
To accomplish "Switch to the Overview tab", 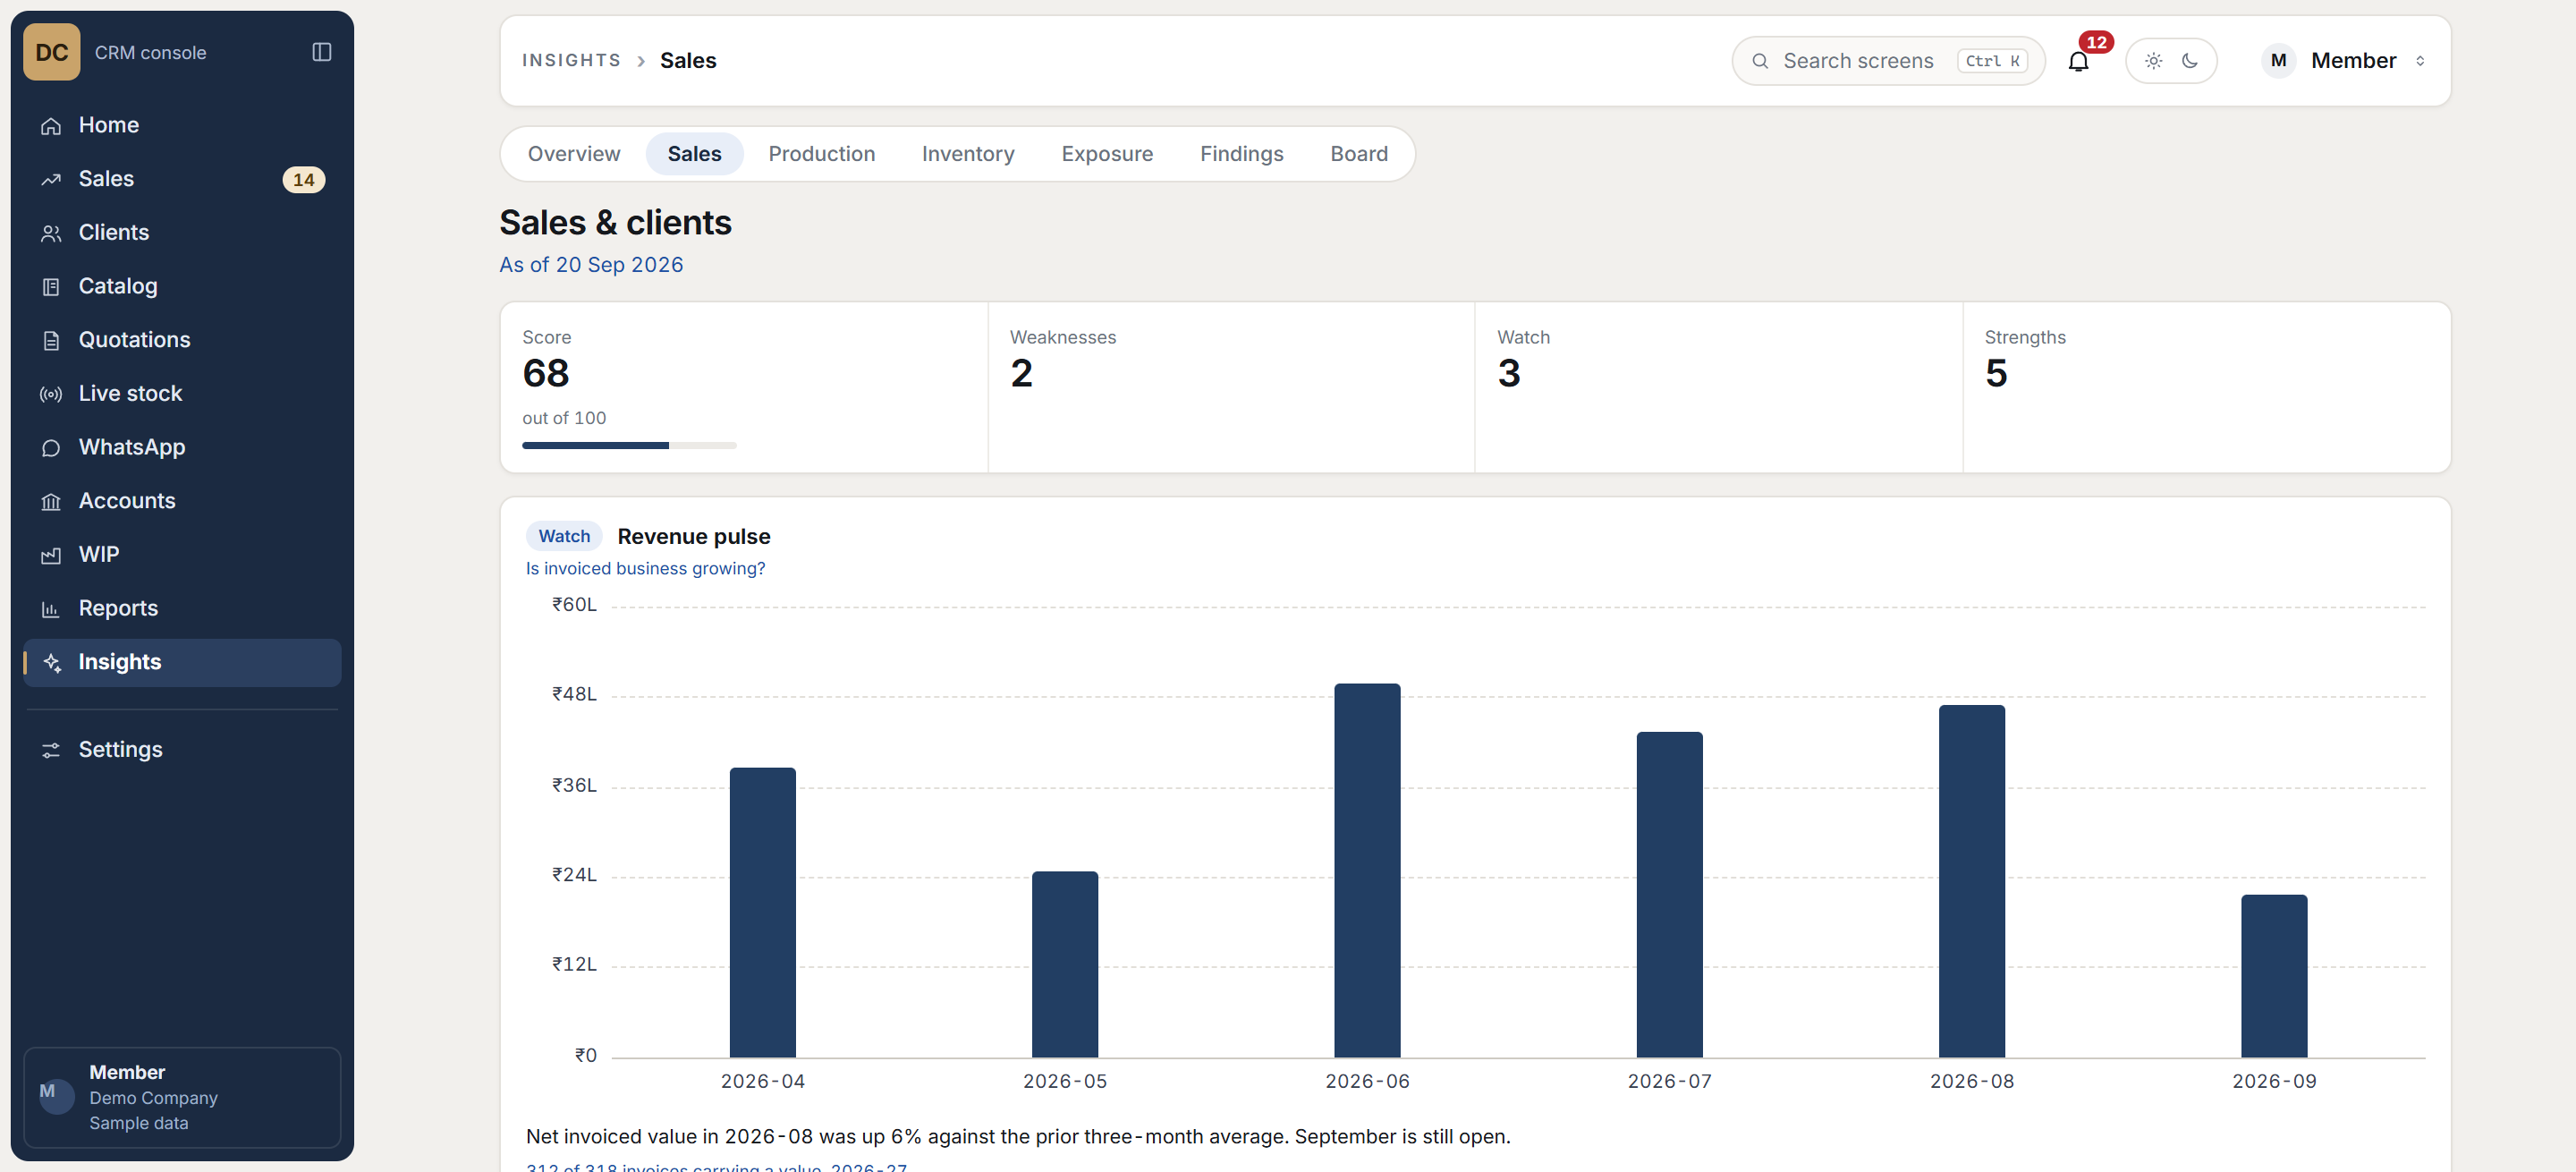I will (x=574, y=154).
